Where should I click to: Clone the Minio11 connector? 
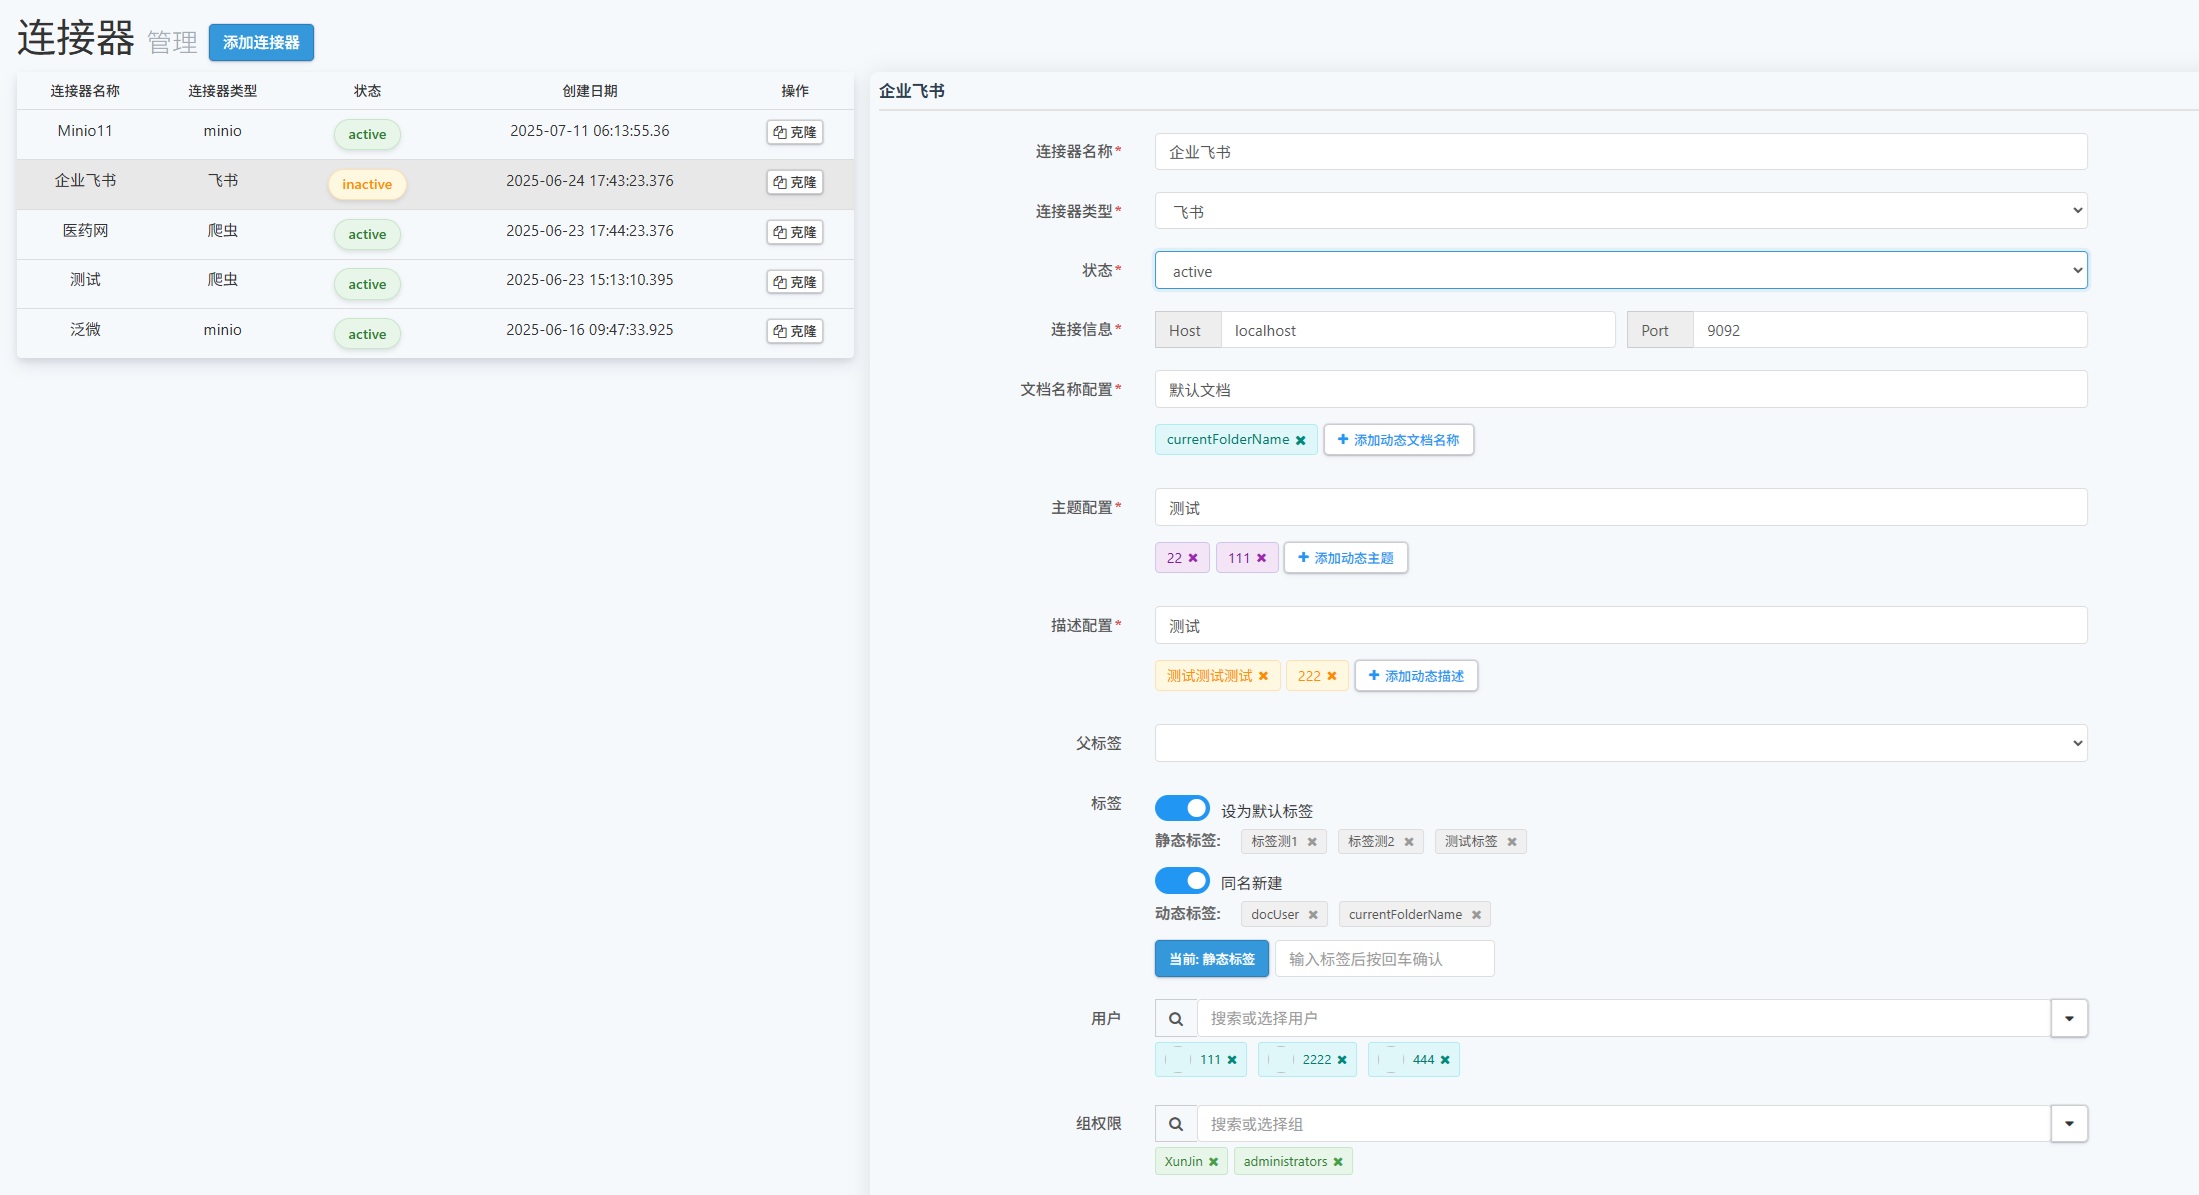[x=794, y=132]
